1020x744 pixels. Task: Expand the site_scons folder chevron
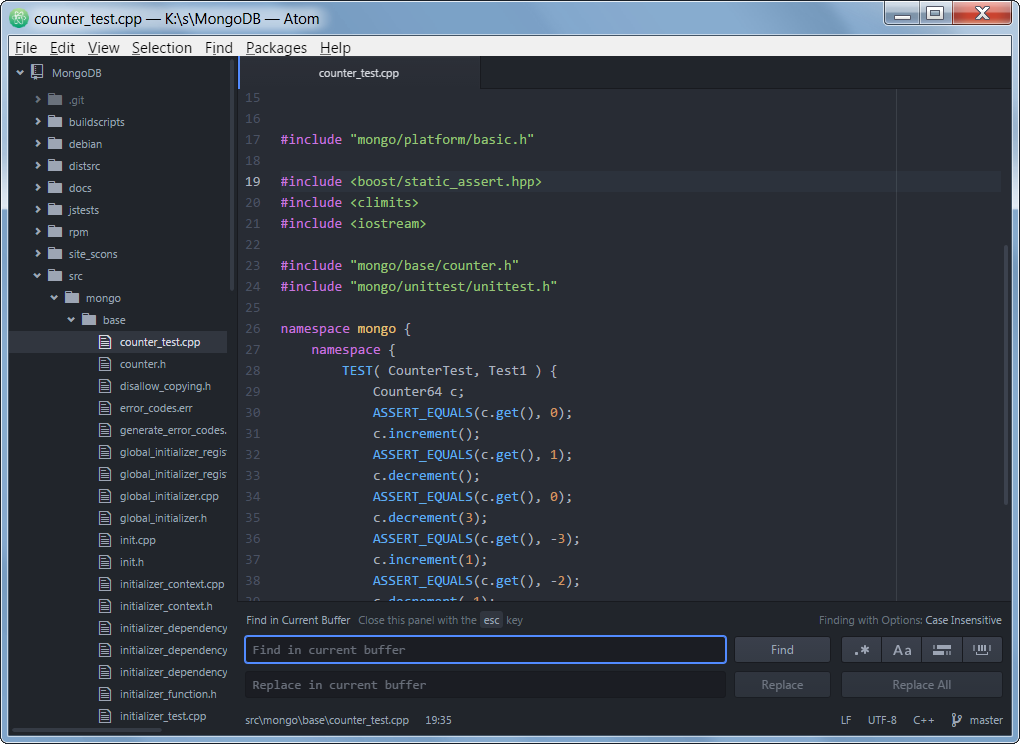pyautogui.click(x=38, y=254)
